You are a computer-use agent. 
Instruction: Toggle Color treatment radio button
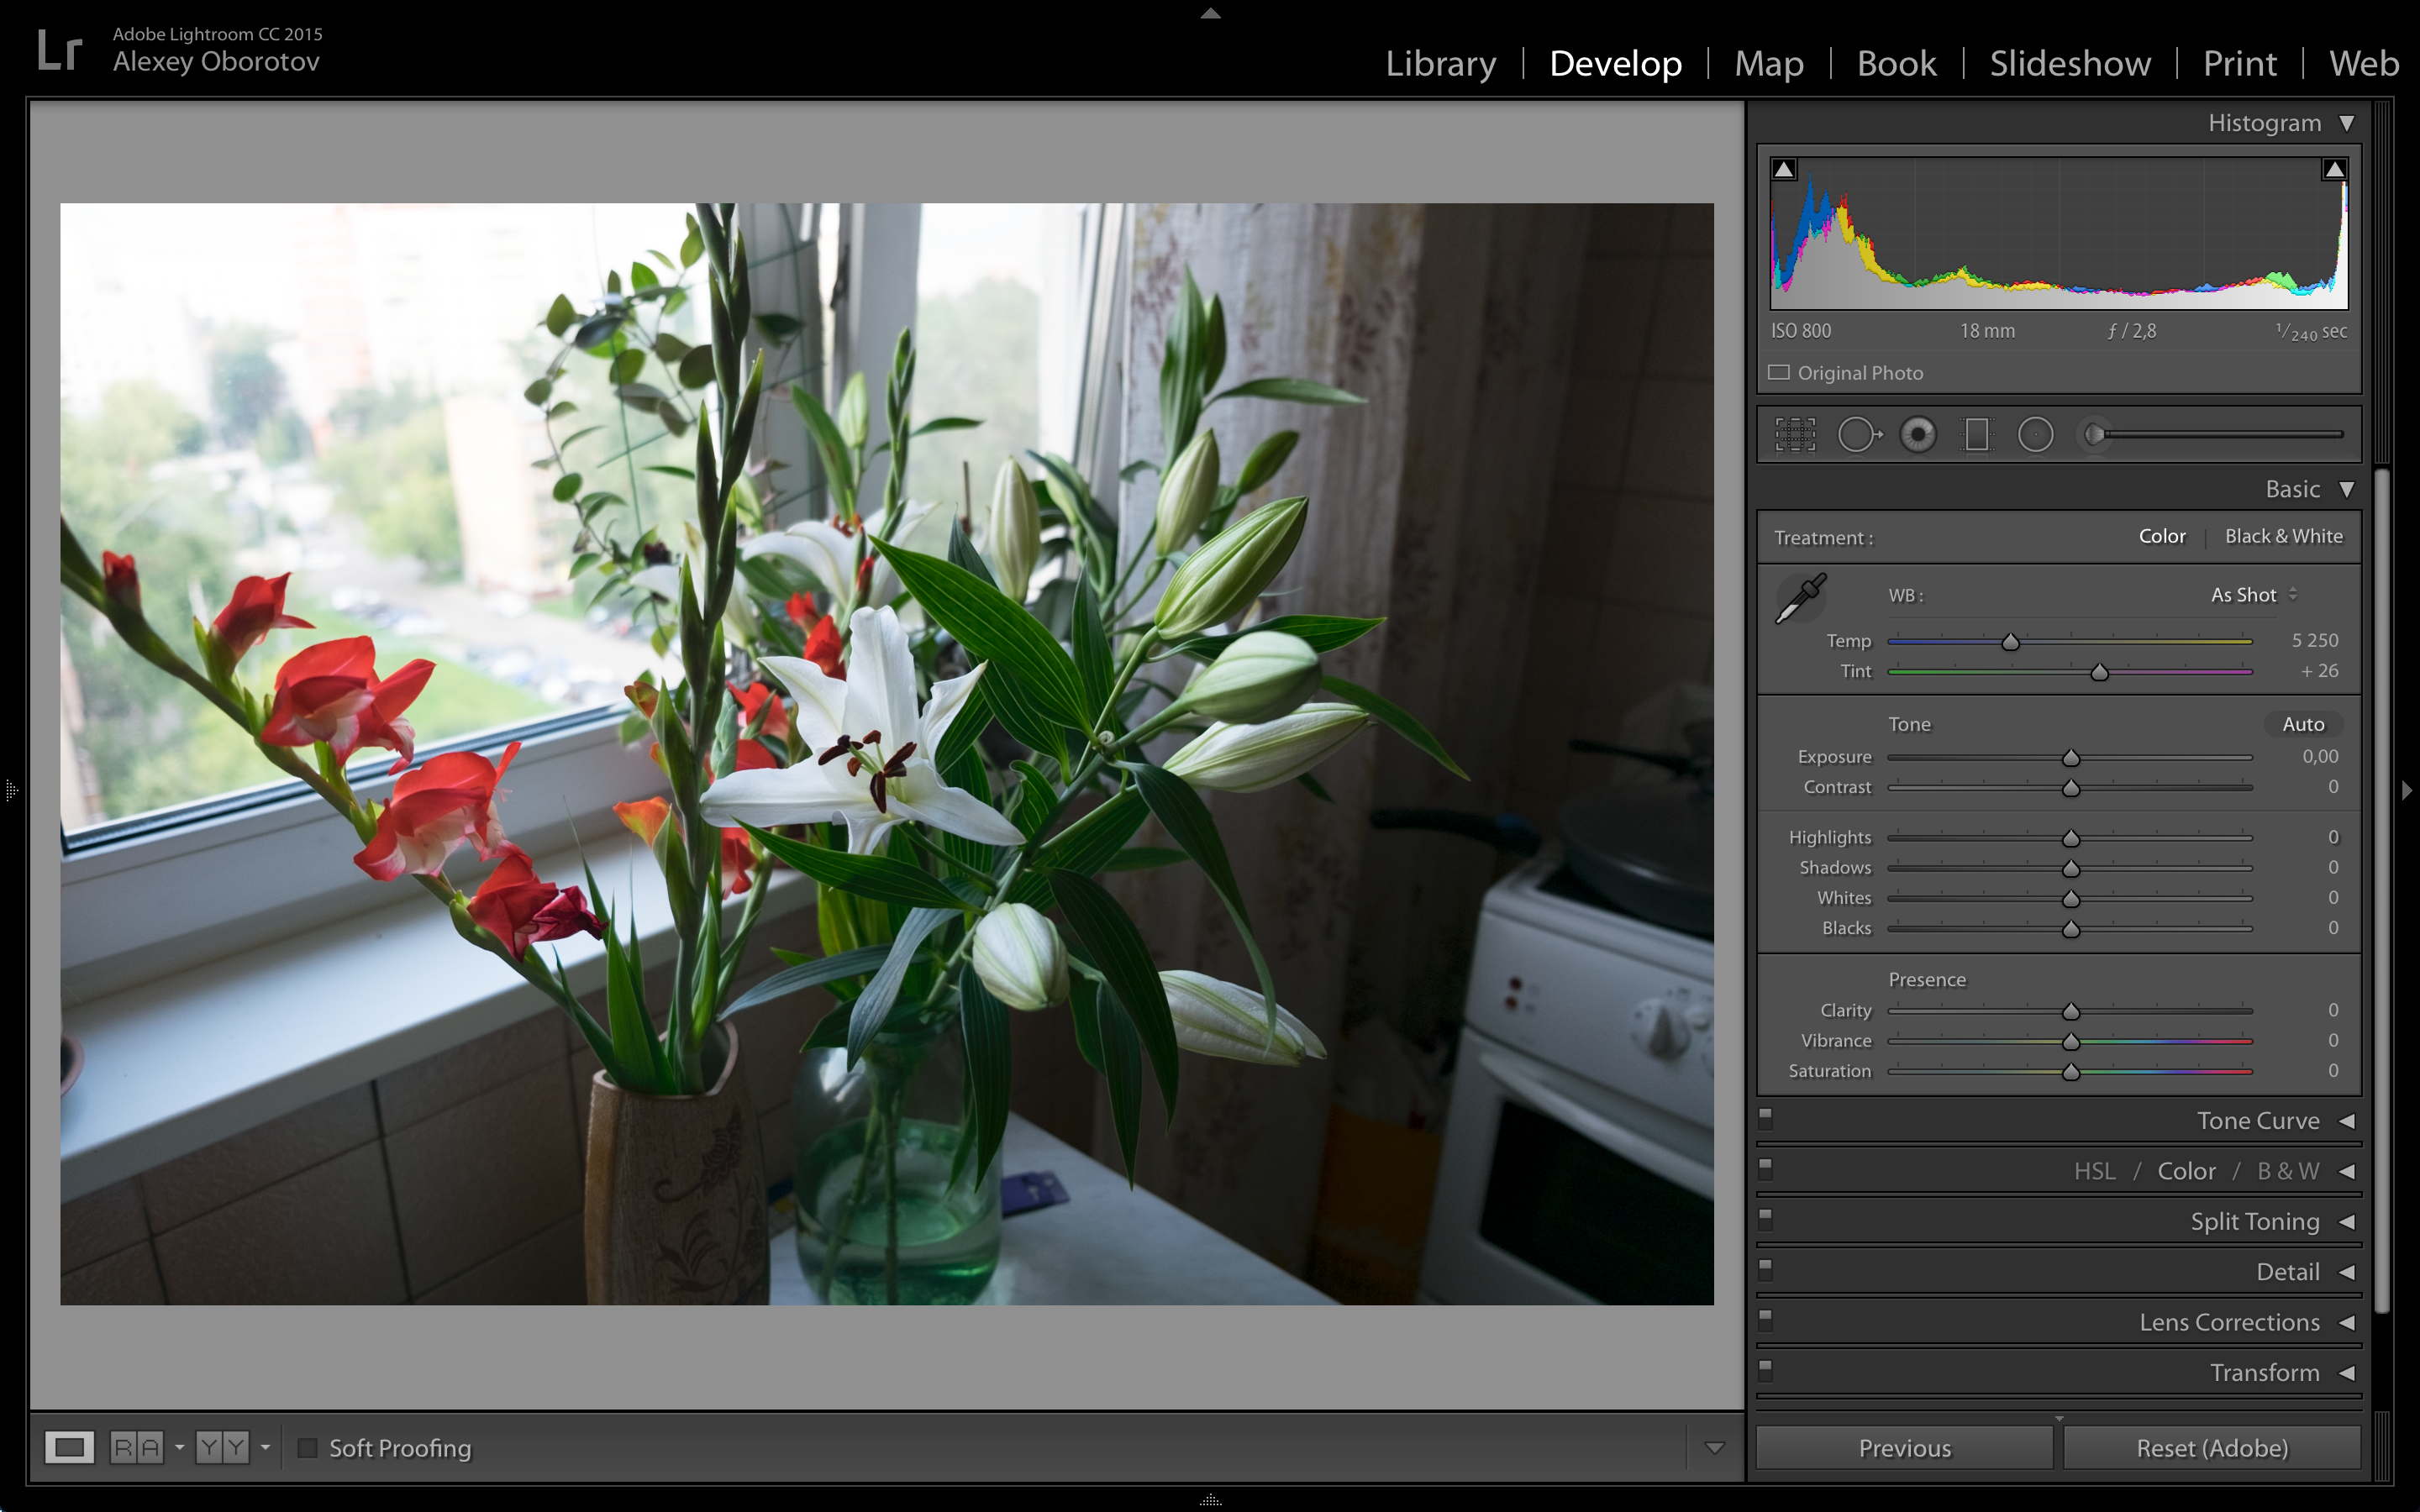2164,537
